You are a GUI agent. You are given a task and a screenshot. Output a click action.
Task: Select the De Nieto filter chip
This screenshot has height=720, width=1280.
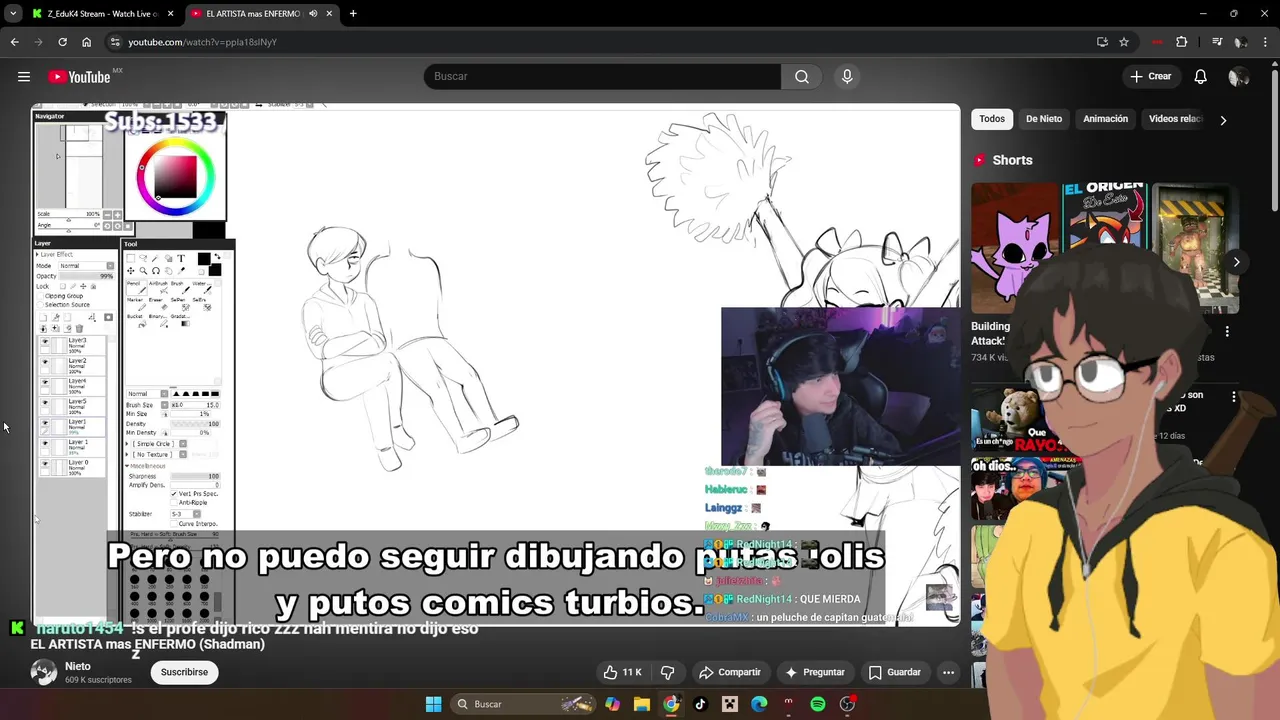pyautogui.click(x=1044, y=119)
